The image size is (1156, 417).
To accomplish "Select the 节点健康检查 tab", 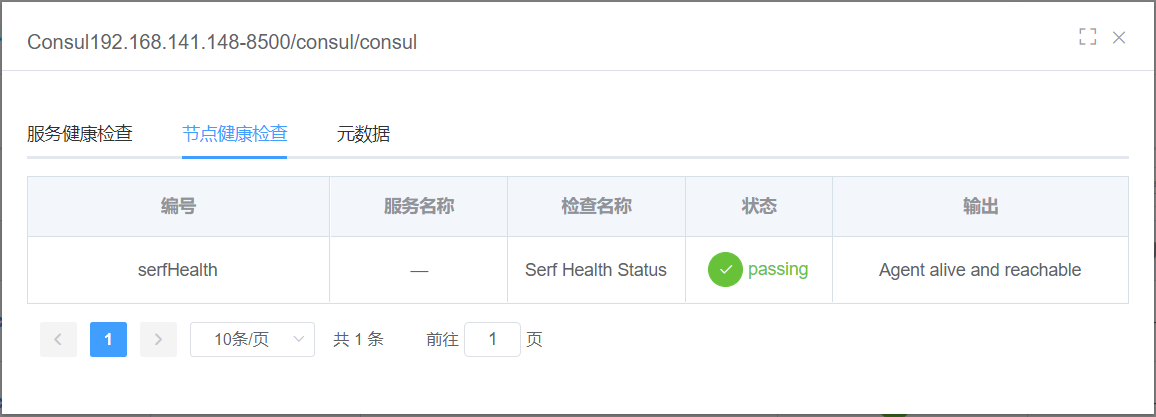I will pyautogui.click(x=234, y=134).
